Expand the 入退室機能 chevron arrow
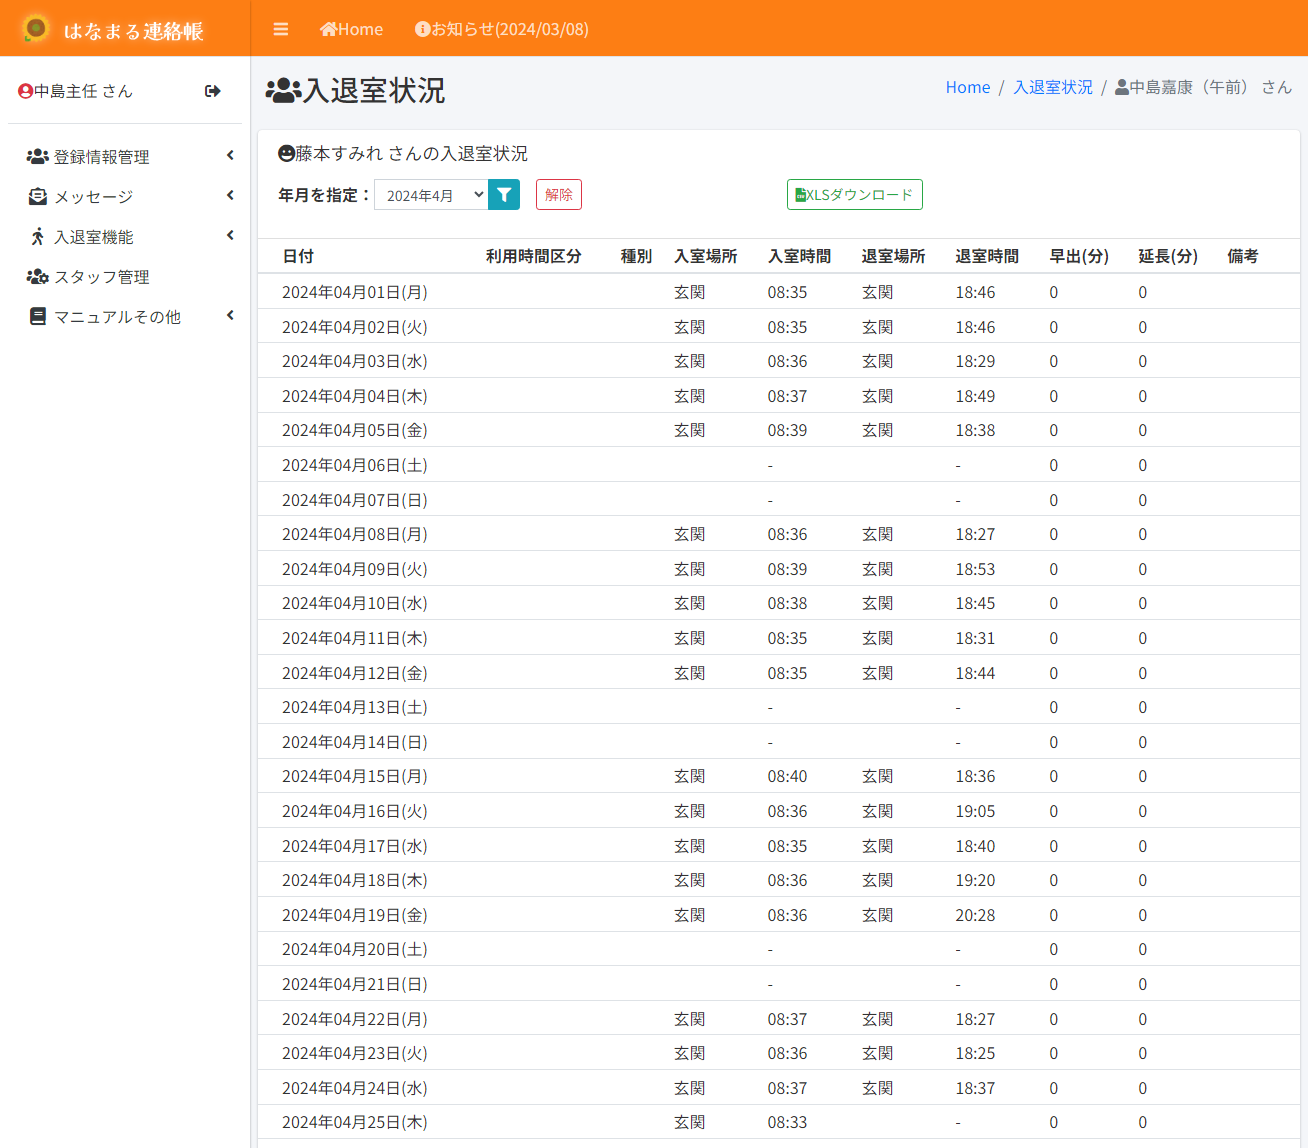Screen dimensions: 1308x1148 pyautogui.click(x=230, y=236)
